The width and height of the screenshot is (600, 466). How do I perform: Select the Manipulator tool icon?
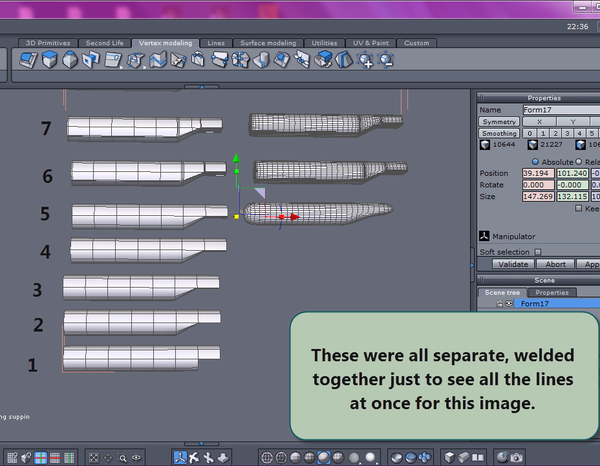485,237
